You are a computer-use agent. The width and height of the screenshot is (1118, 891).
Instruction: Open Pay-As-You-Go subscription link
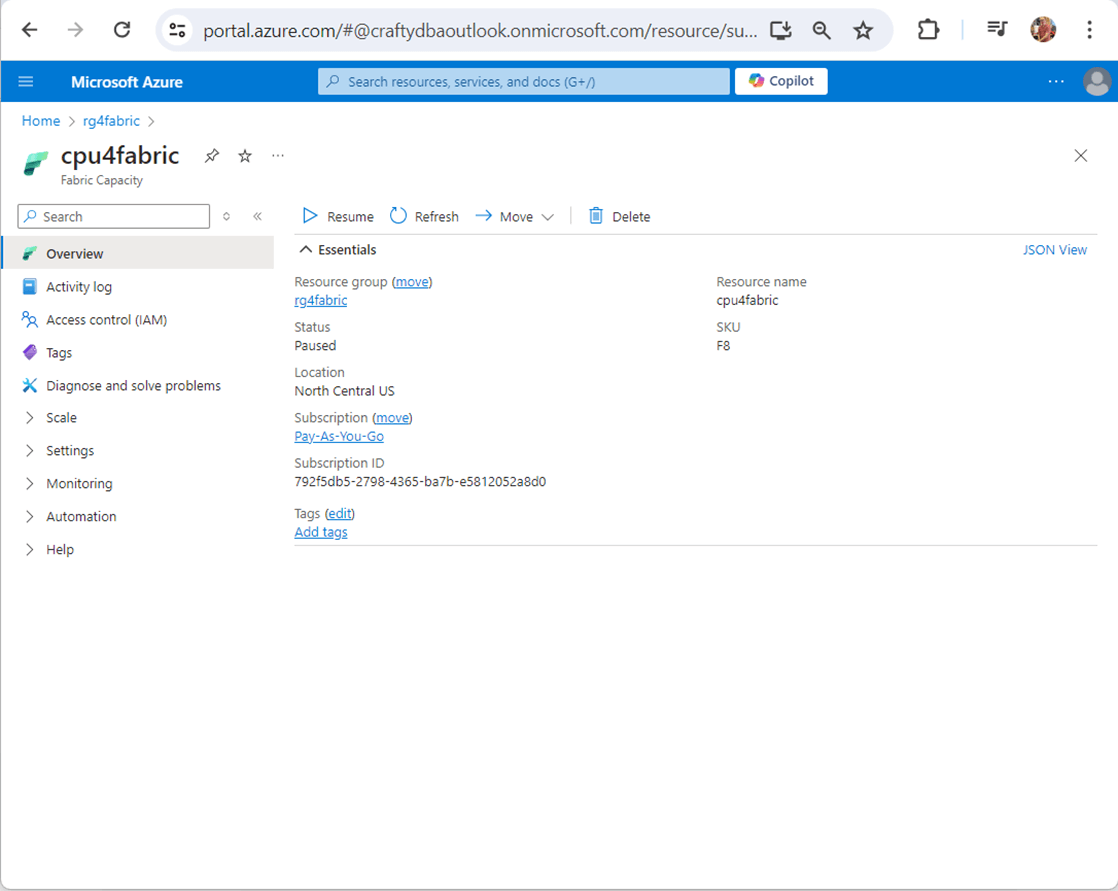coord(339,436)
